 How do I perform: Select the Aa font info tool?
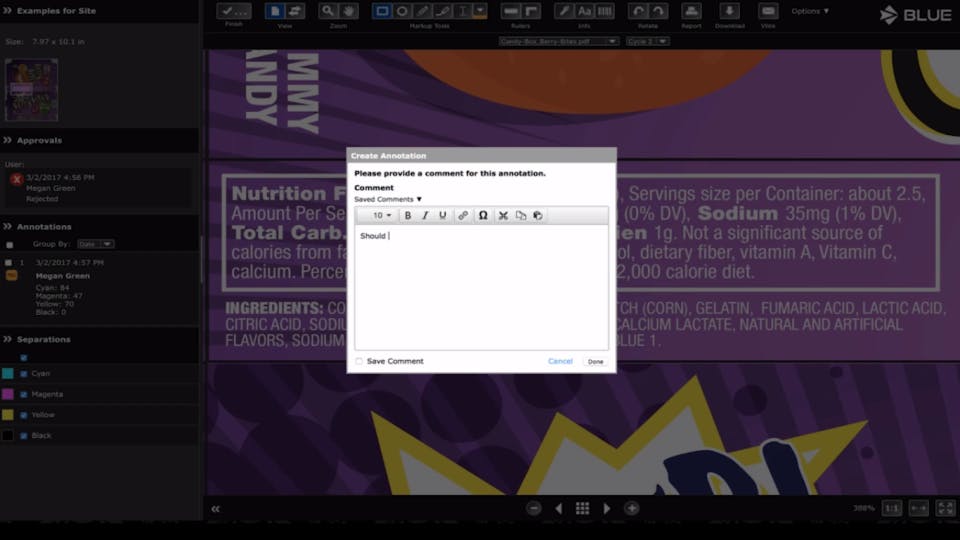(584, 11)
